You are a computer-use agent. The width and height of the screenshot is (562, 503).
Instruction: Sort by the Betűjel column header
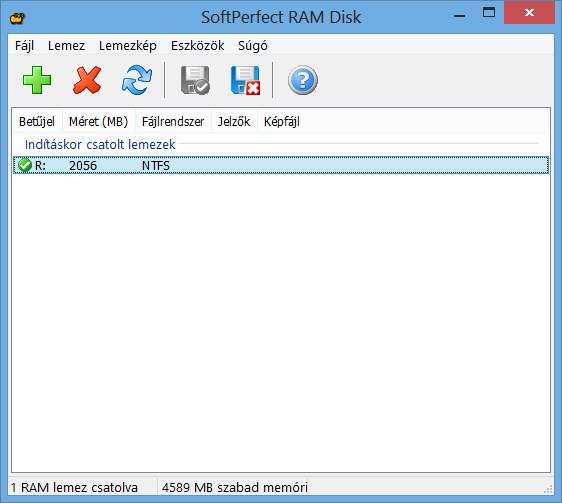[37, 122]
